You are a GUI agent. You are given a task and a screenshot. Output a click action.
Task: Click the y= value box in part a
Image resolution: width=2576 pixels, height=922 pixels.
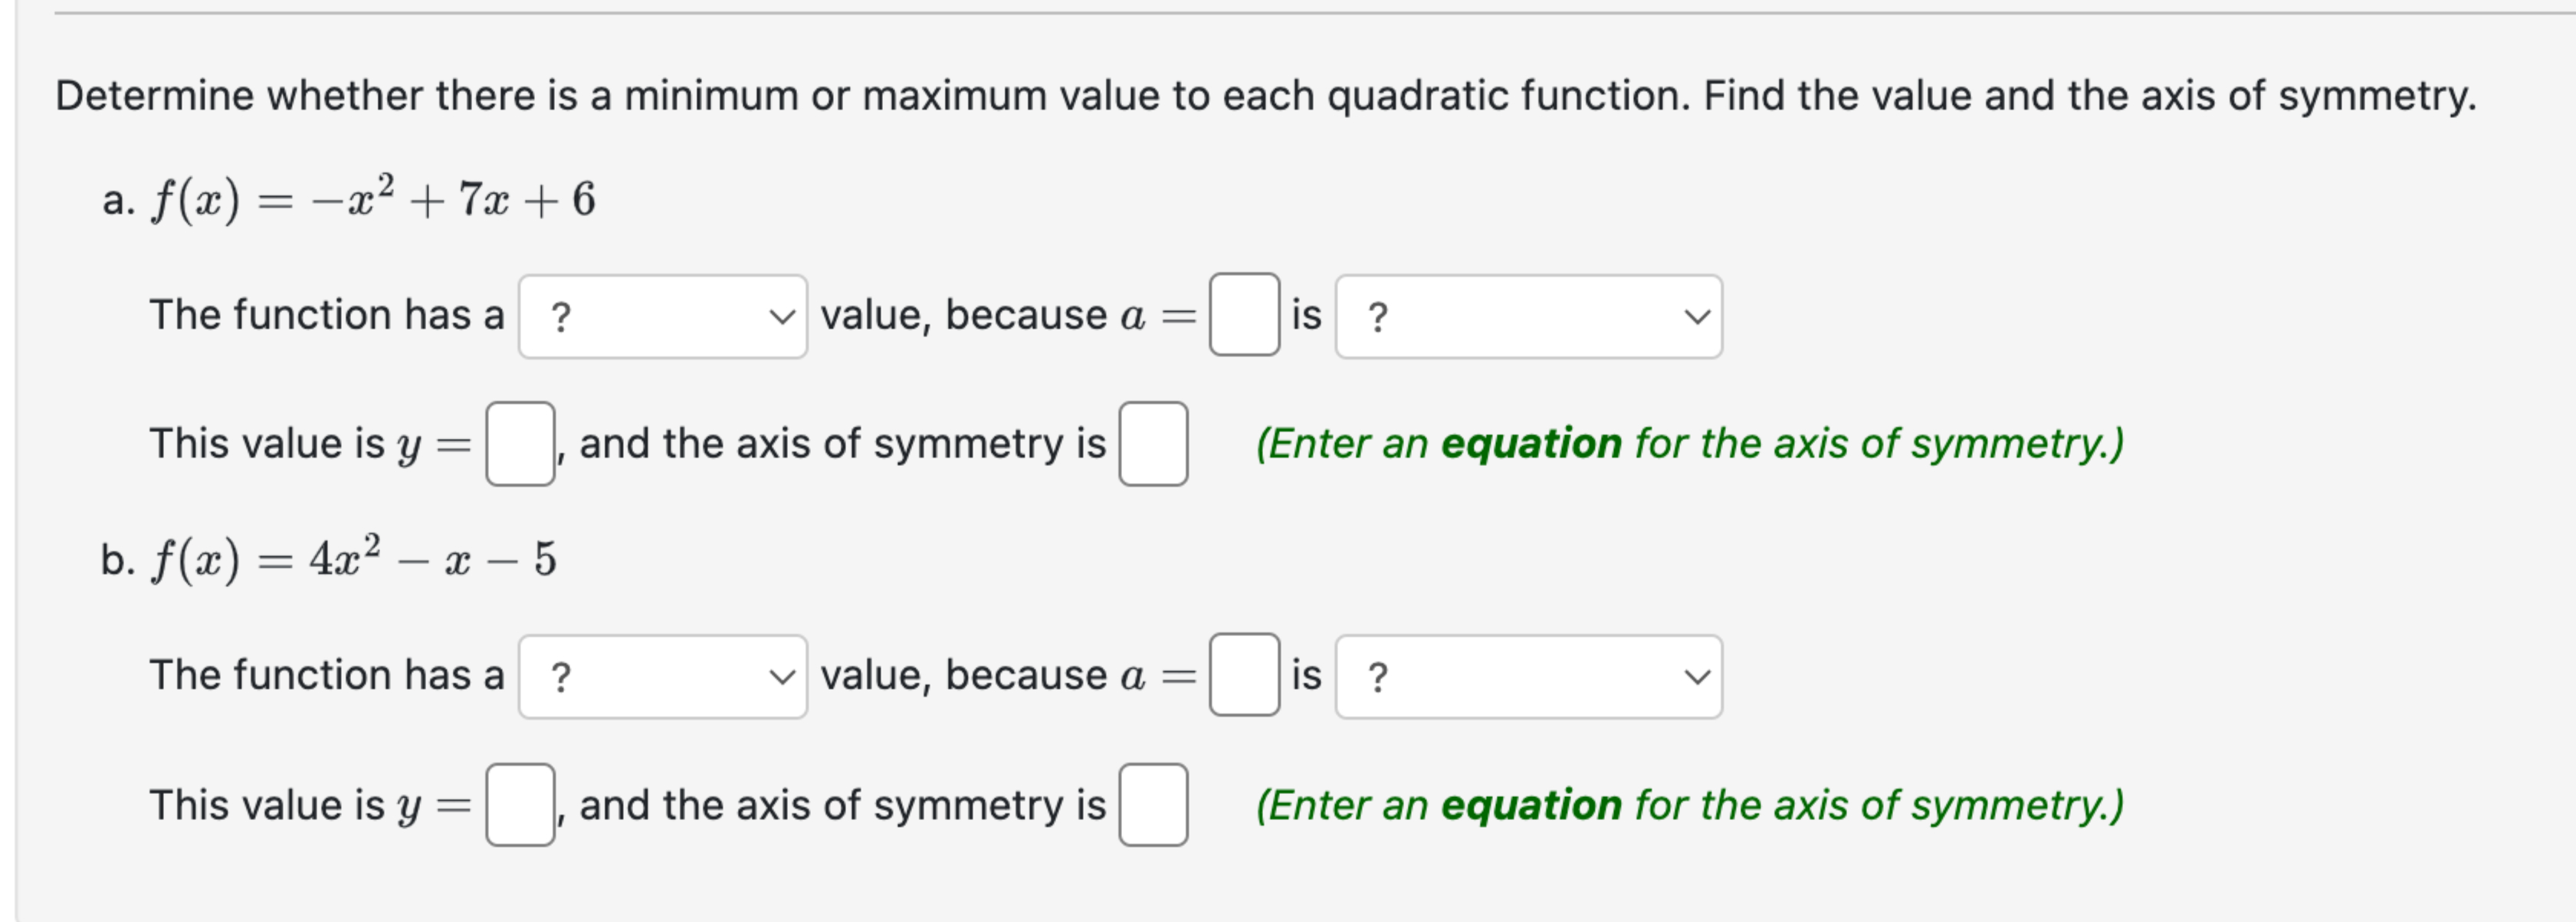[x=521, y=444]
